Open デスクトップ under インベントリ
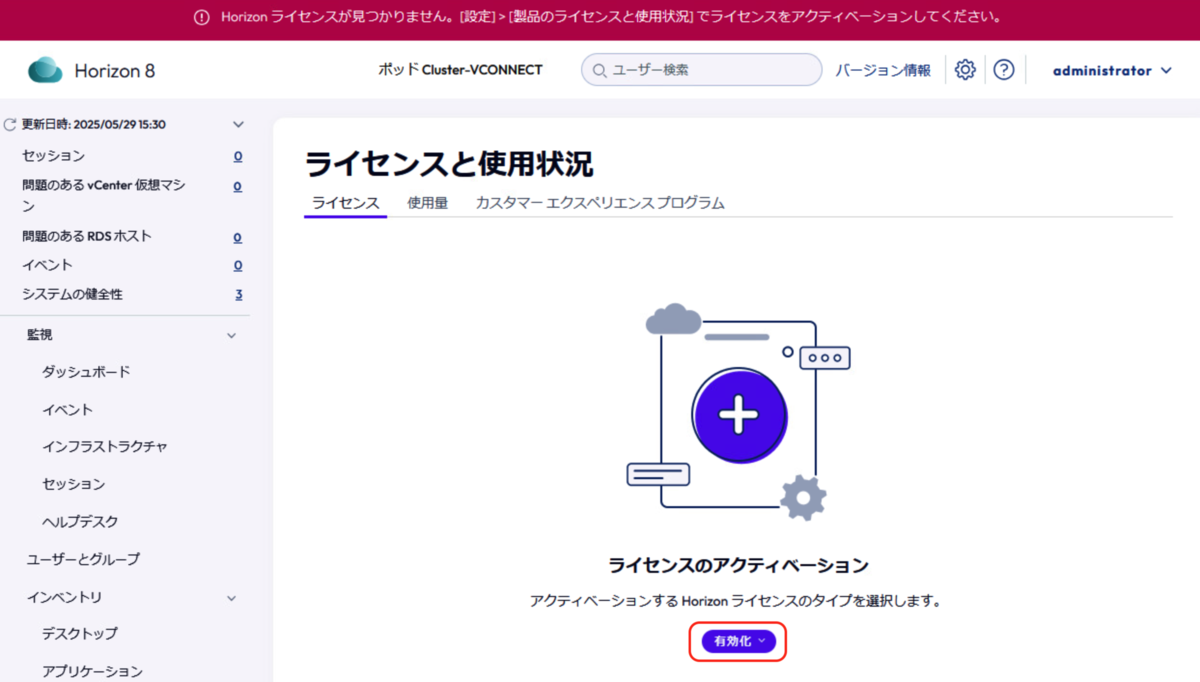Screen dimensions: 1200x682 pos(79,634)
